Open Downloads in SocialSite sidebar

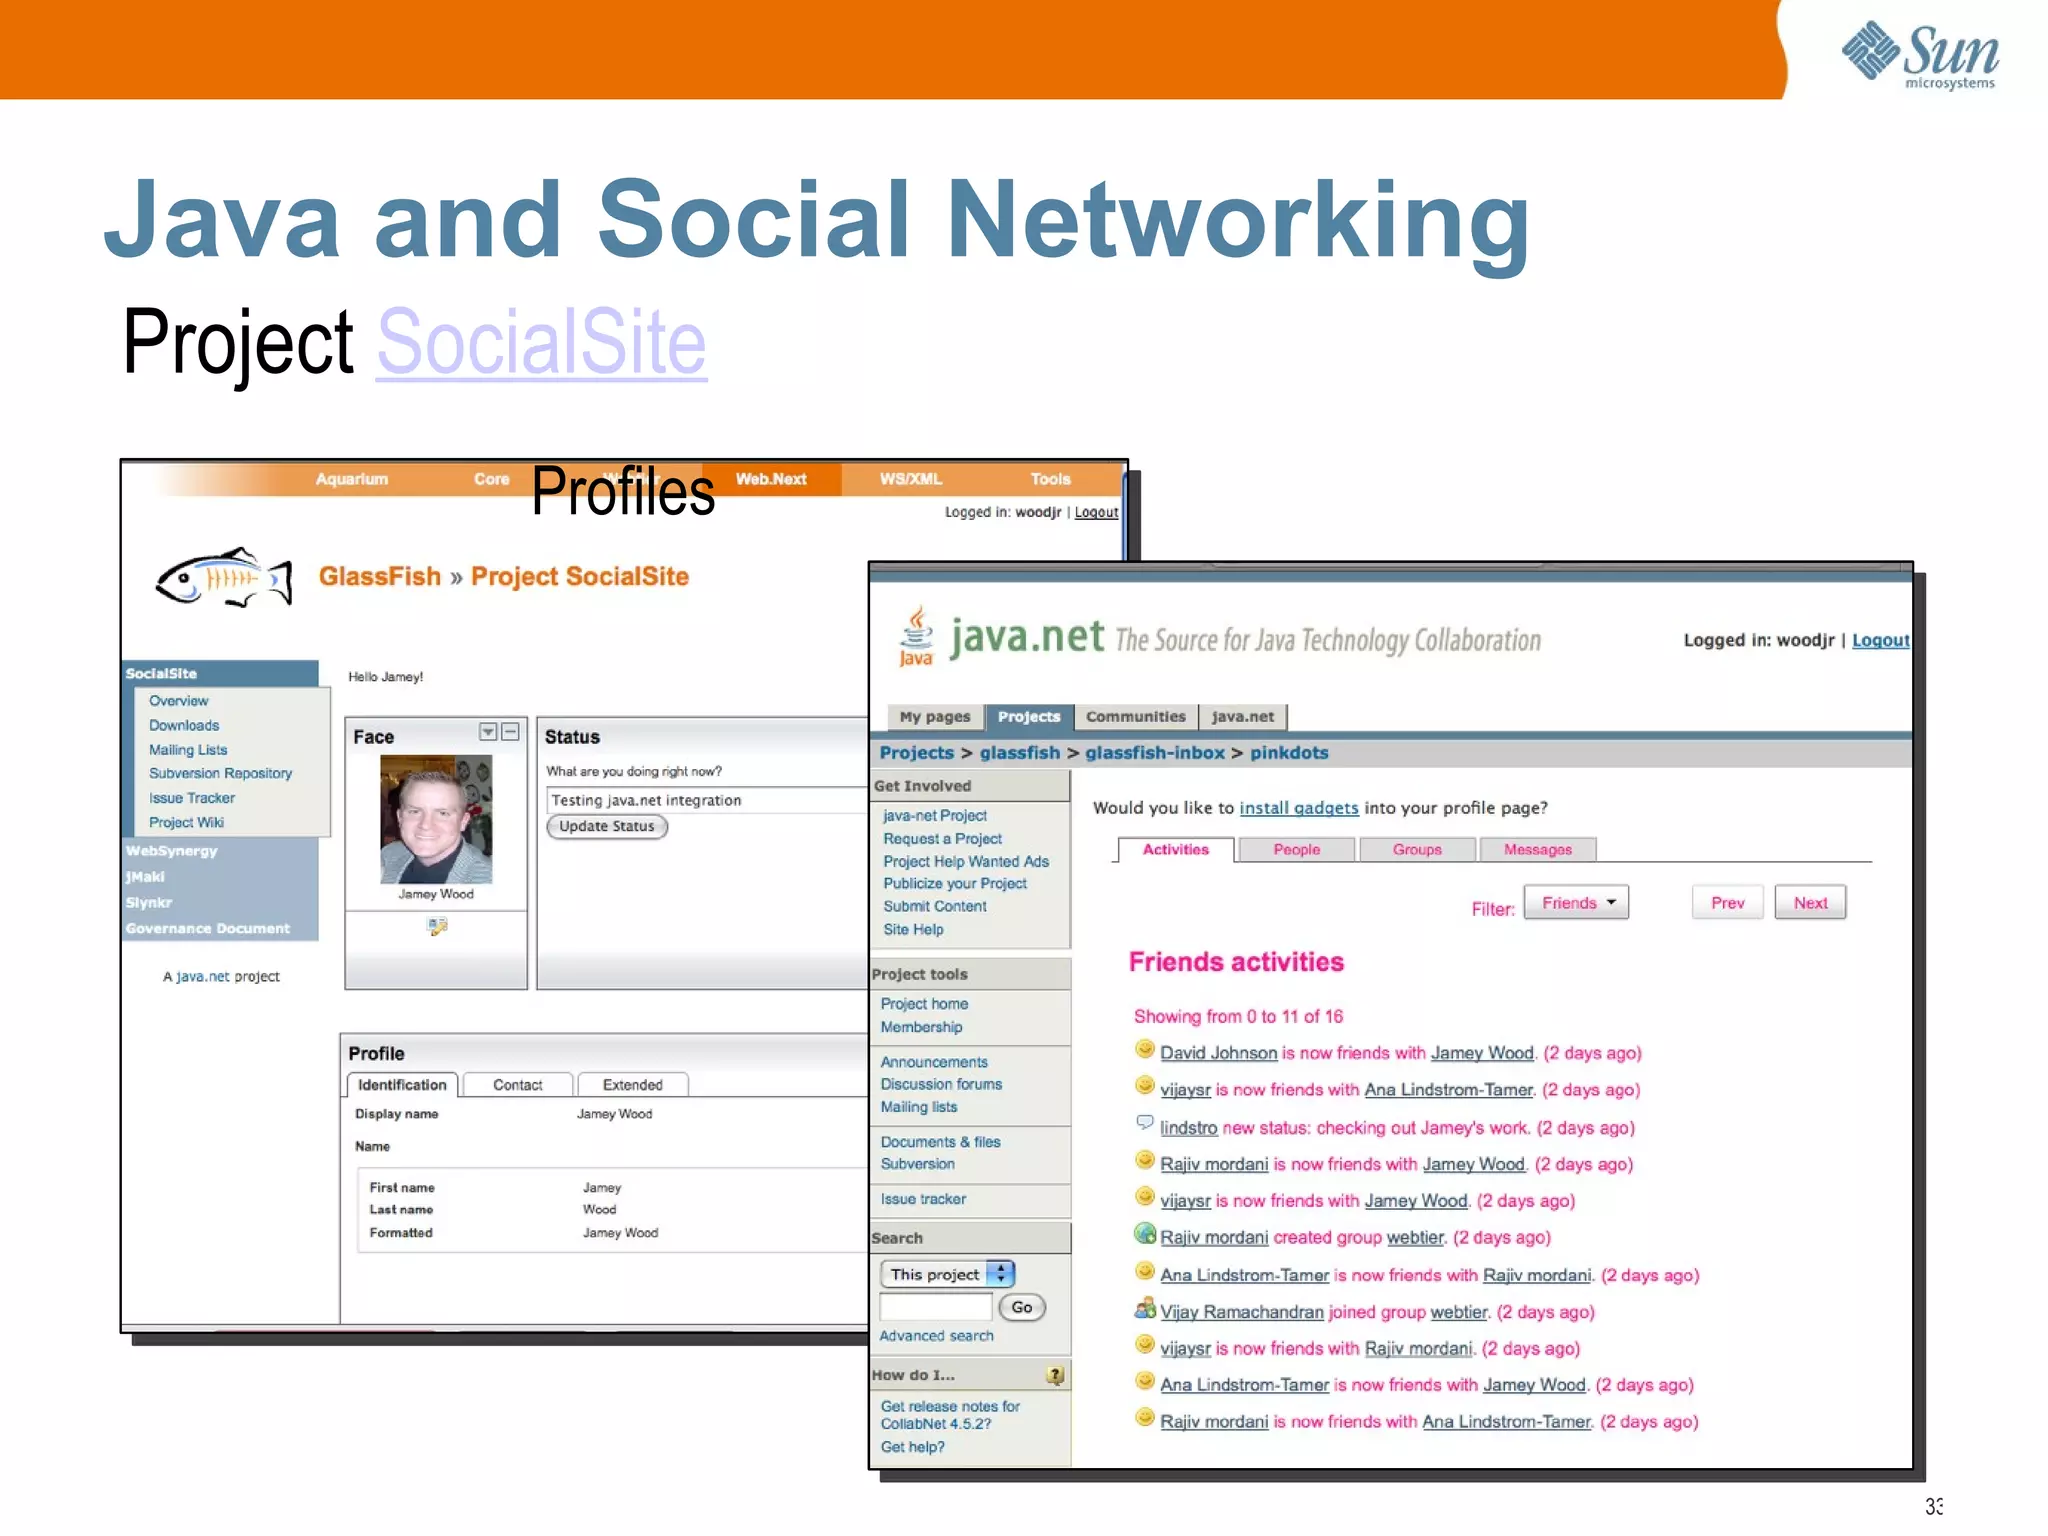[184, 725]
